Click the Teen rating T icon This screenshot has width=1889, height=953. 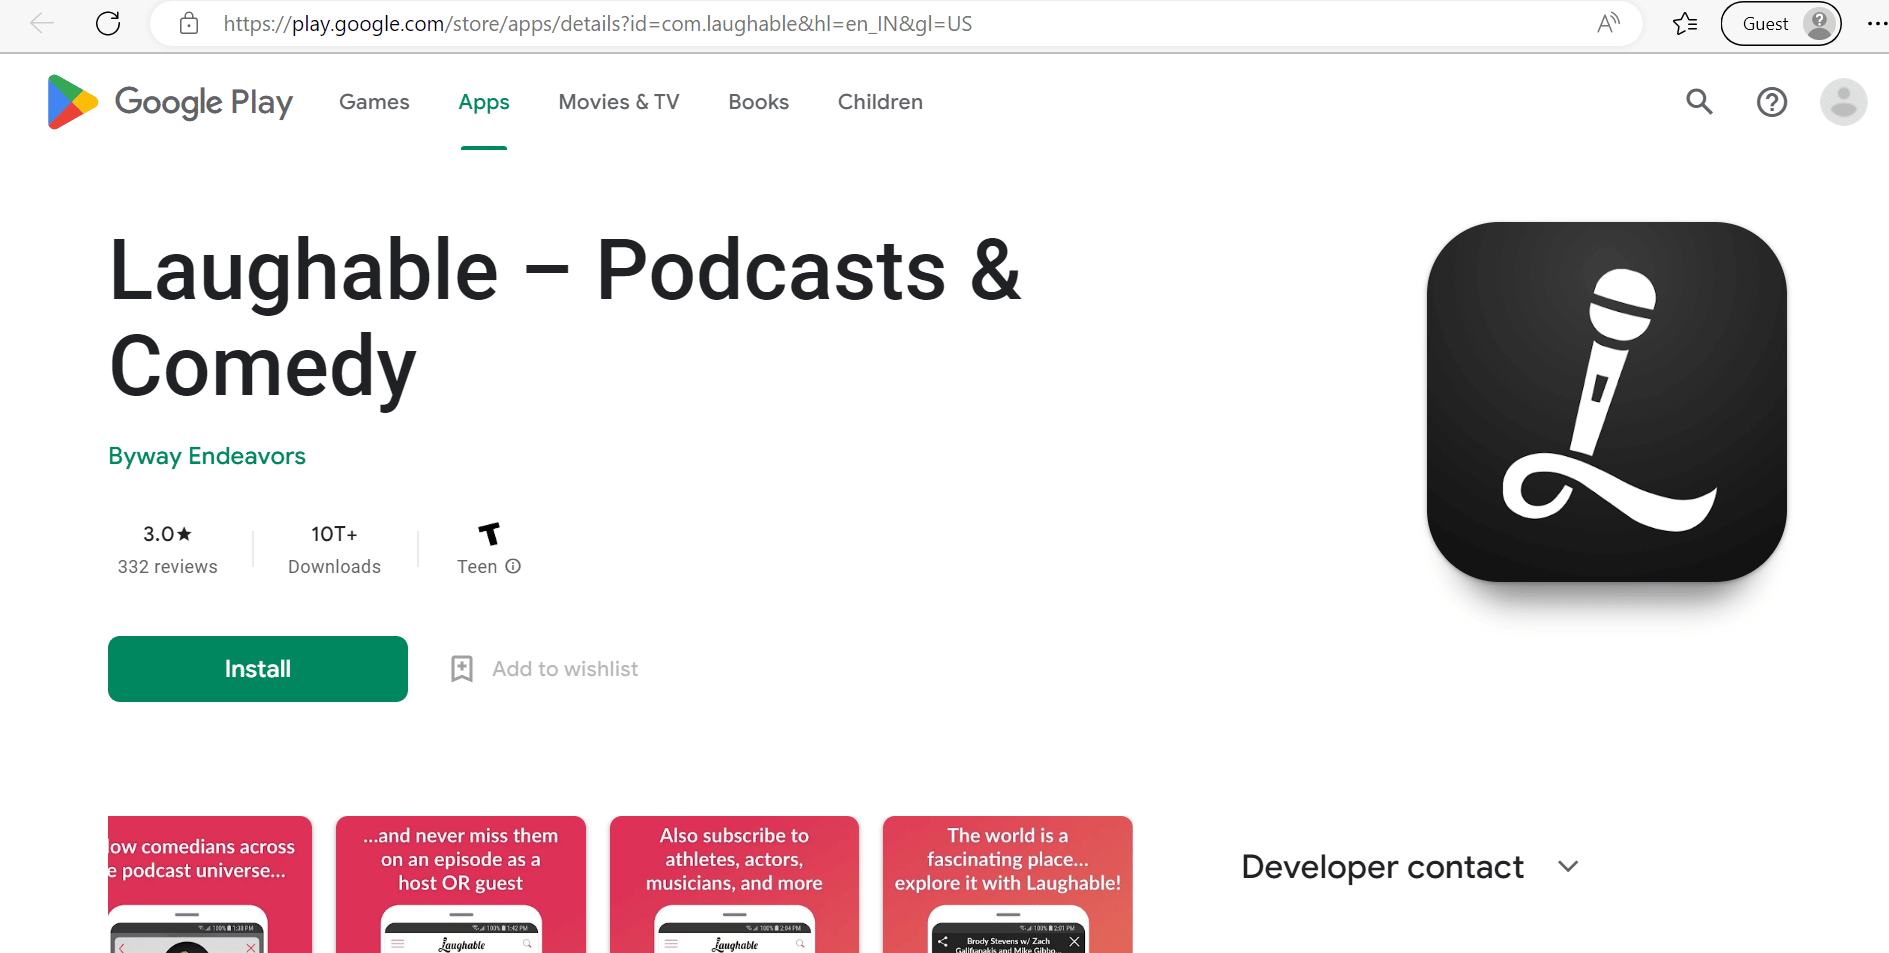click(489, 534)
